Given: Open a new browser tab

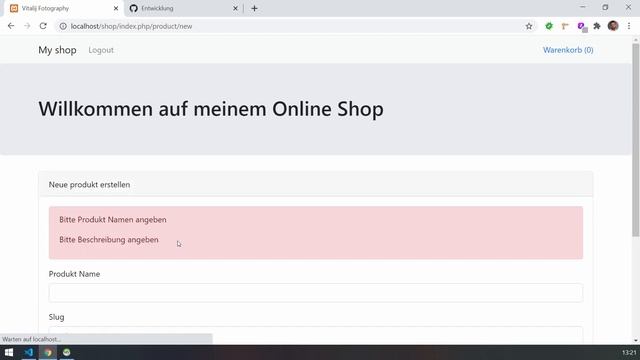Looking at the screenshot, I should click(254, 8).
